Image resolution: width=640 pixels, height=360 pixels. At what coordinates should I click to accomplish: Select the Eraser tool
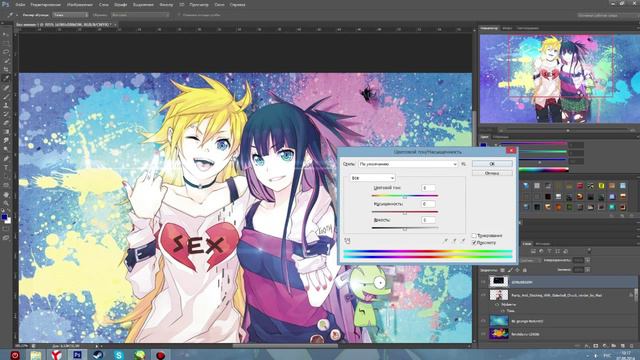6,123
